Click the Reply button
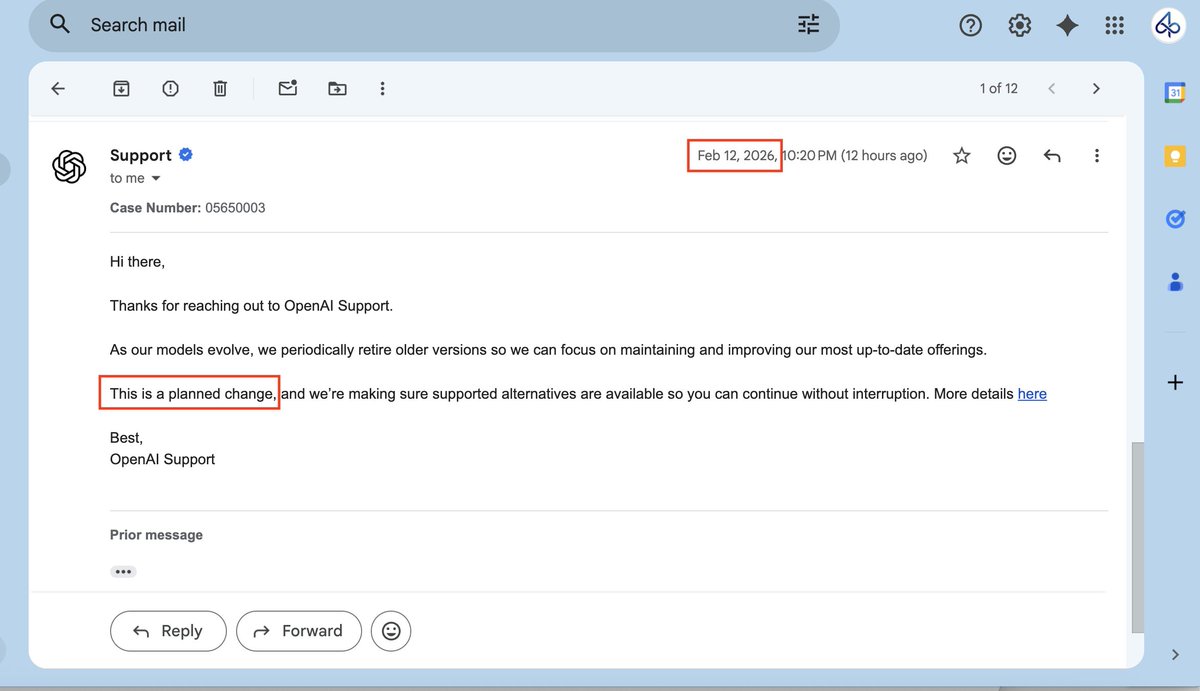This screenshot has height=691, width=1200. click(168, 631)
